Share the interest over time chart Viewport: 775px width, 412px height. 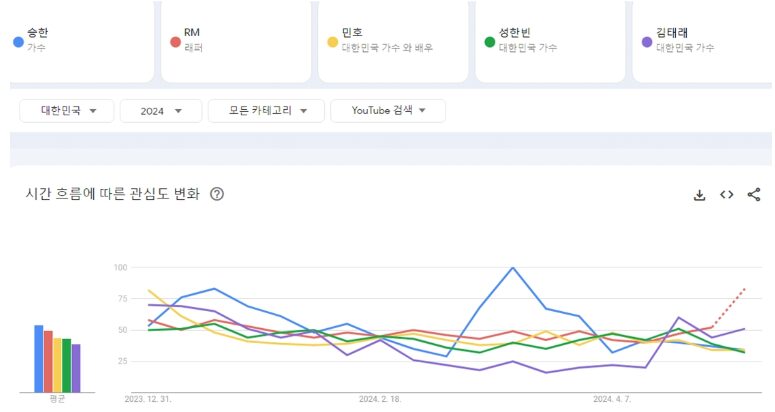(x=754, y=195)
